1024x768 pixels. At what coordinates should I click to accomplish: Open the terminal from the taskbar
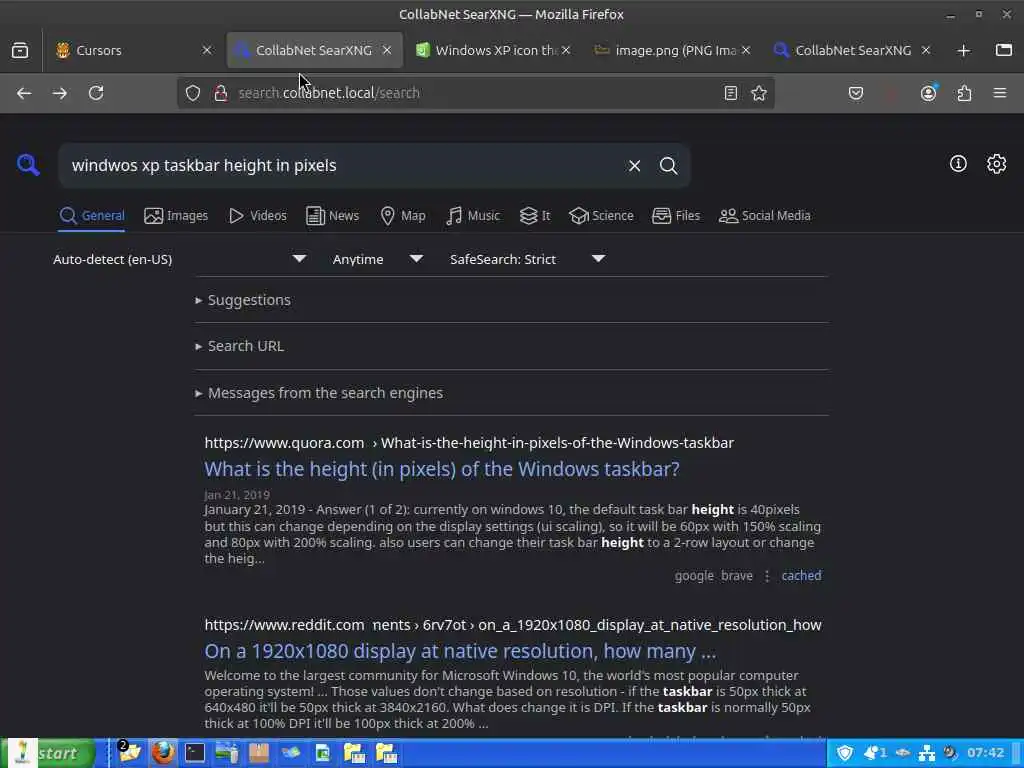[195, 753]
